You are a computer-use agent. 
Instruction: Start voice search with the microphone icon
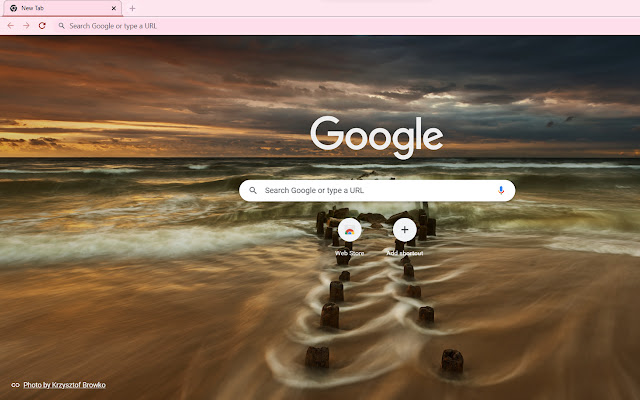(x=501, y=191)
